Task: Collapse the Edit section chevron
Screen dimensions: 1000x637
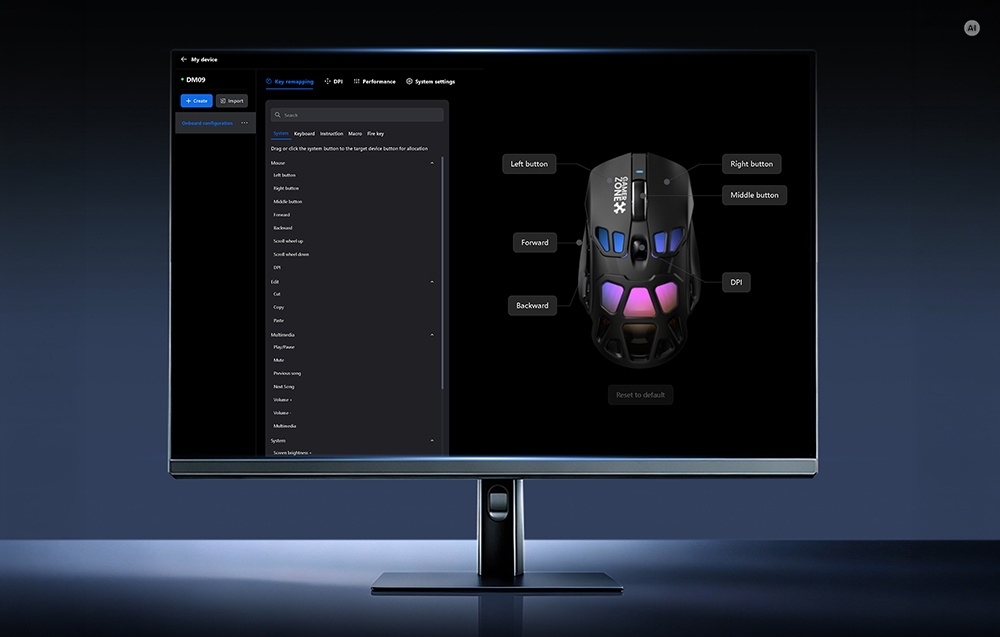Action: pyautogui.click(x=432, y=281)
